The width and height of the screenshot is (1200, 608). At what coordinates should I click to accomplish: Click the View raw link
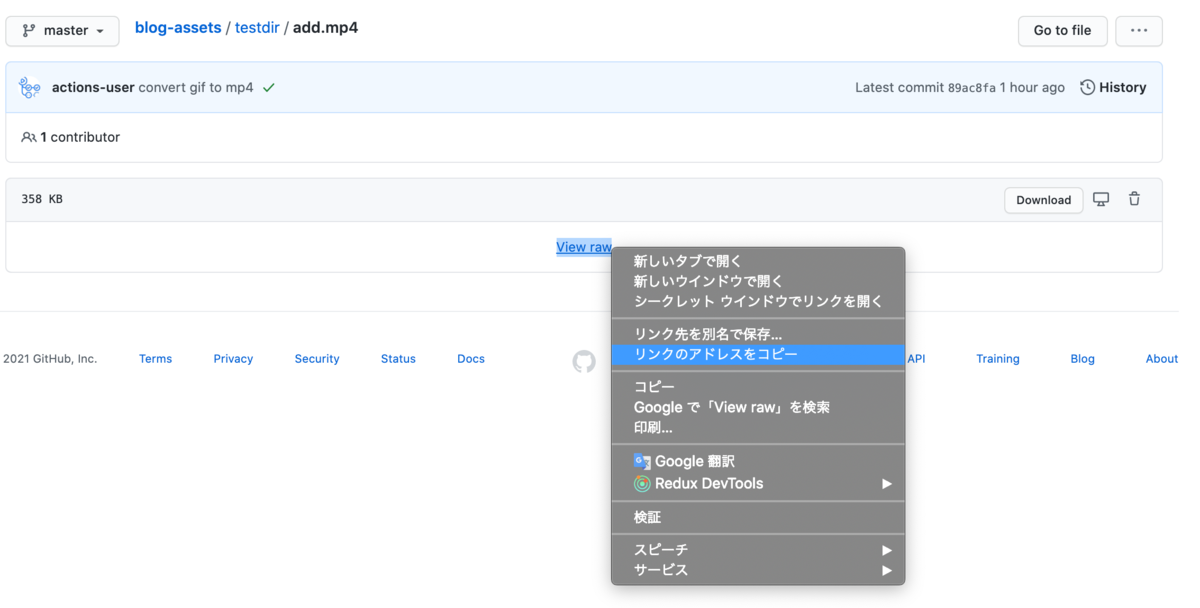coord(584,247)
